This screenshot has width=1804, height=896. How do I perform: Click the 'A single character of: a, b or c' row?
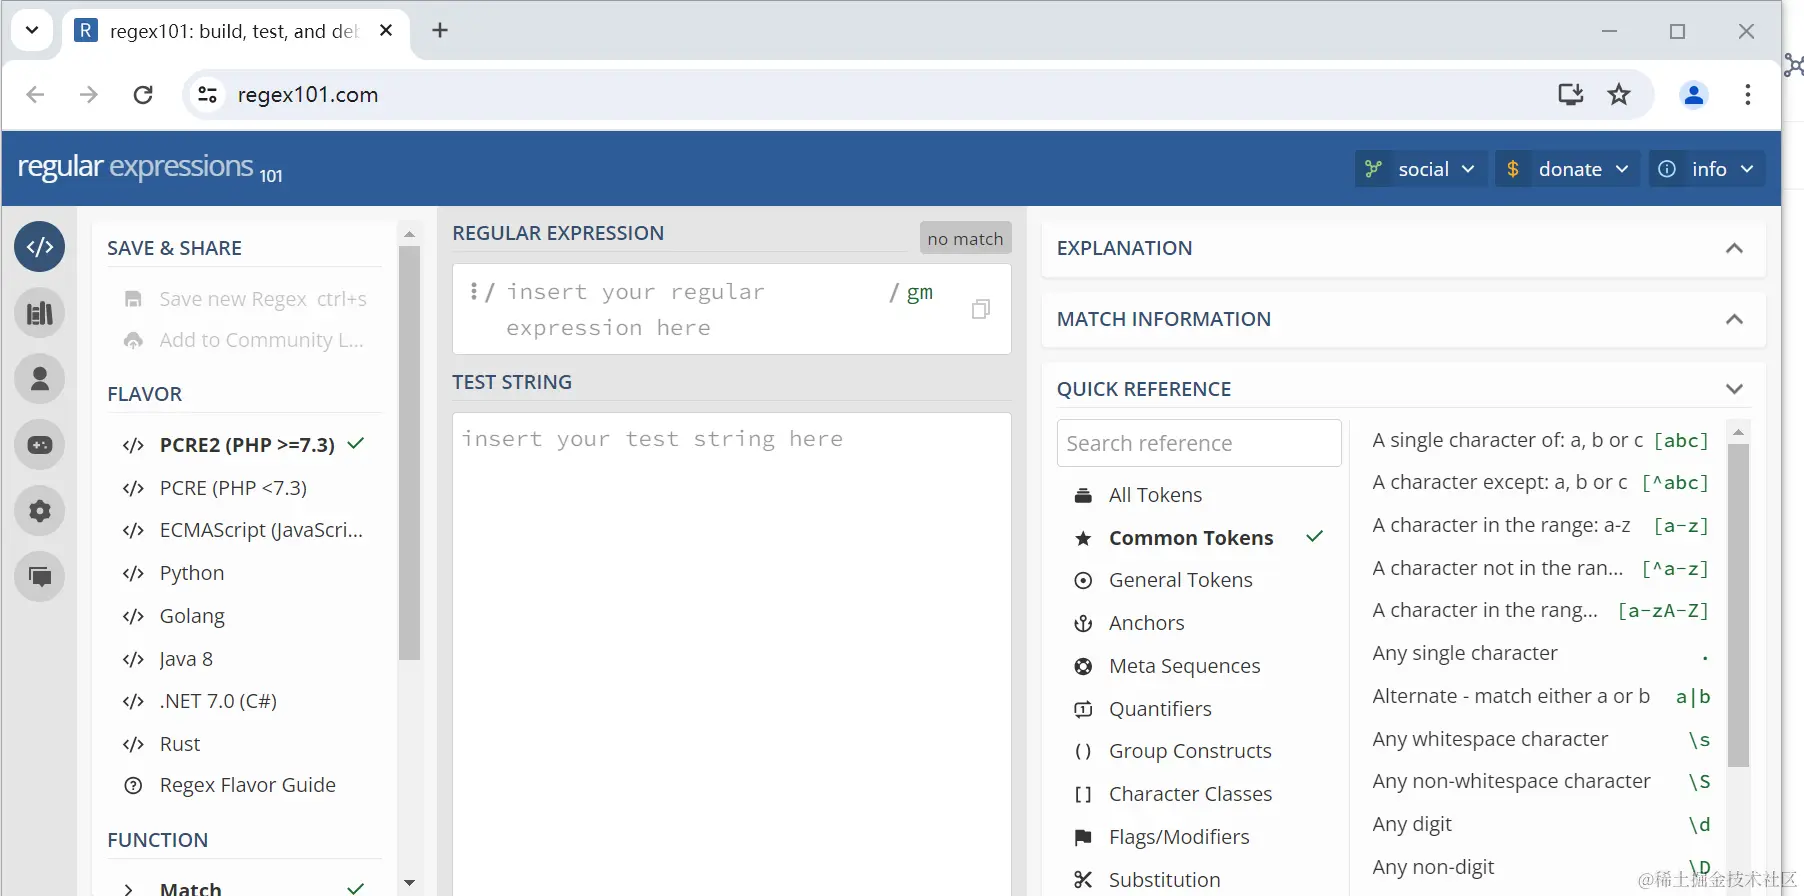click(x=1541, y=440)
